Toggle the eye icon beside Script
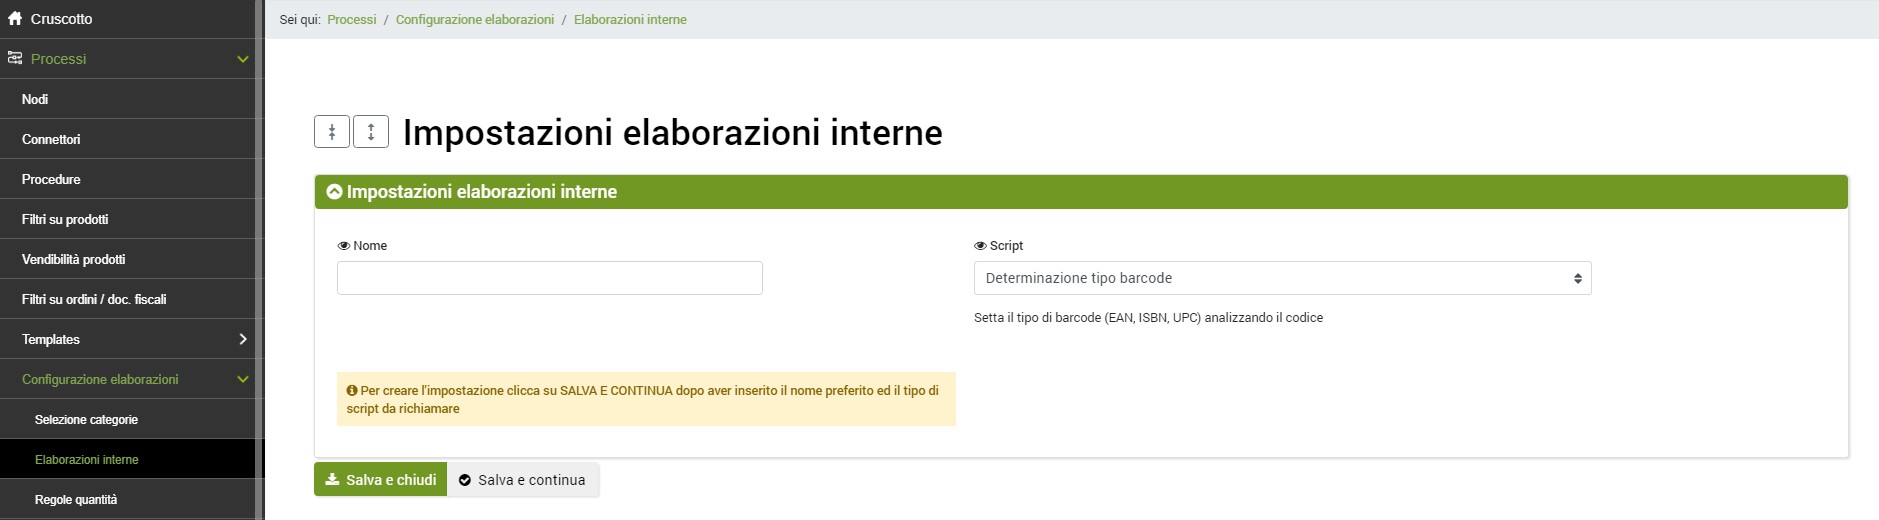This screenshot has width=1879, height=520. tap(980, 246)
